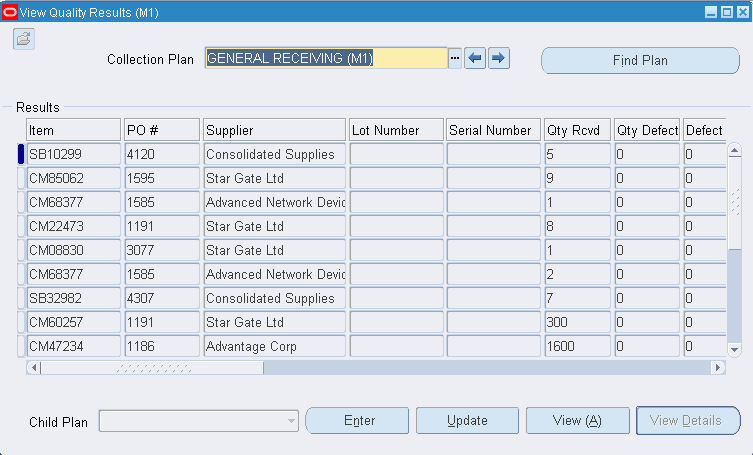Screen dimensions: 753x455
Task: Maximize the View Quality Results window
Action: click(x=727, y=12)
